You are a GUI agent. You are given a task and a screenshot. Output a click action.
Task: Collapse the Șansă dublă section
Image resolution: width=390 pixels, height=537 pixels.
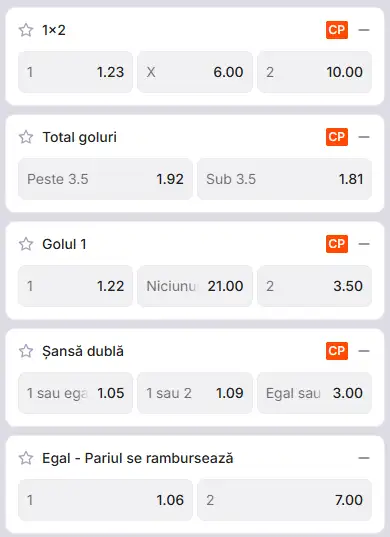click(364, 351)
